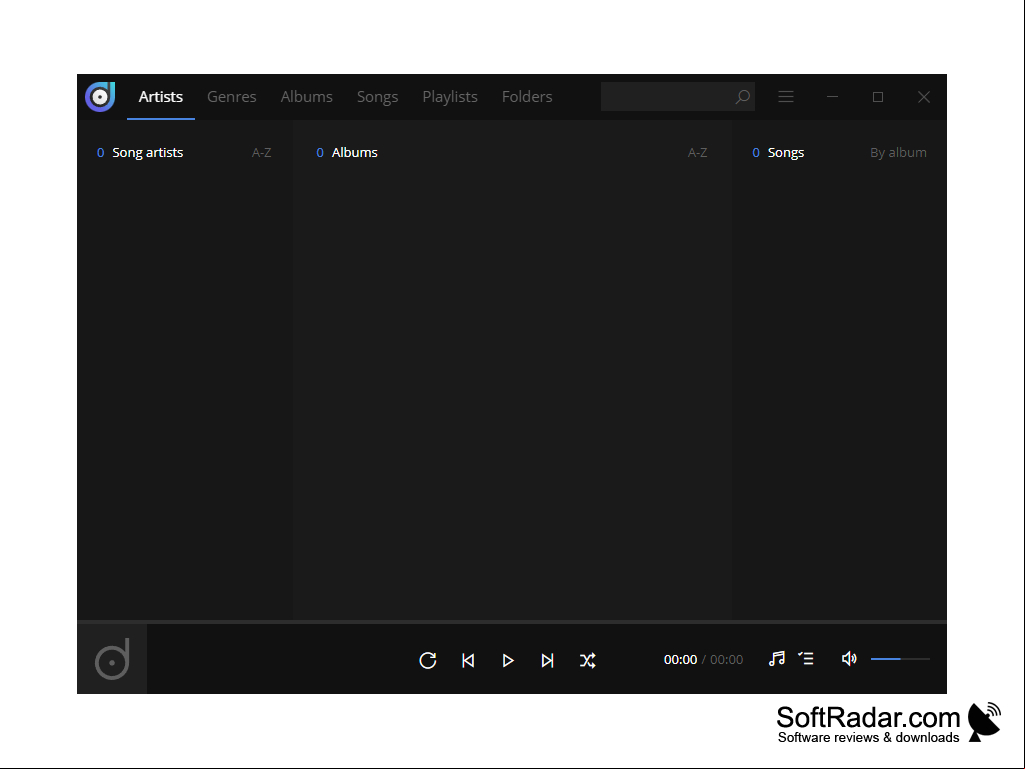Screen dimensions: 1025x769
Task: Close the Dopamine window
Action: coord(924,97)
